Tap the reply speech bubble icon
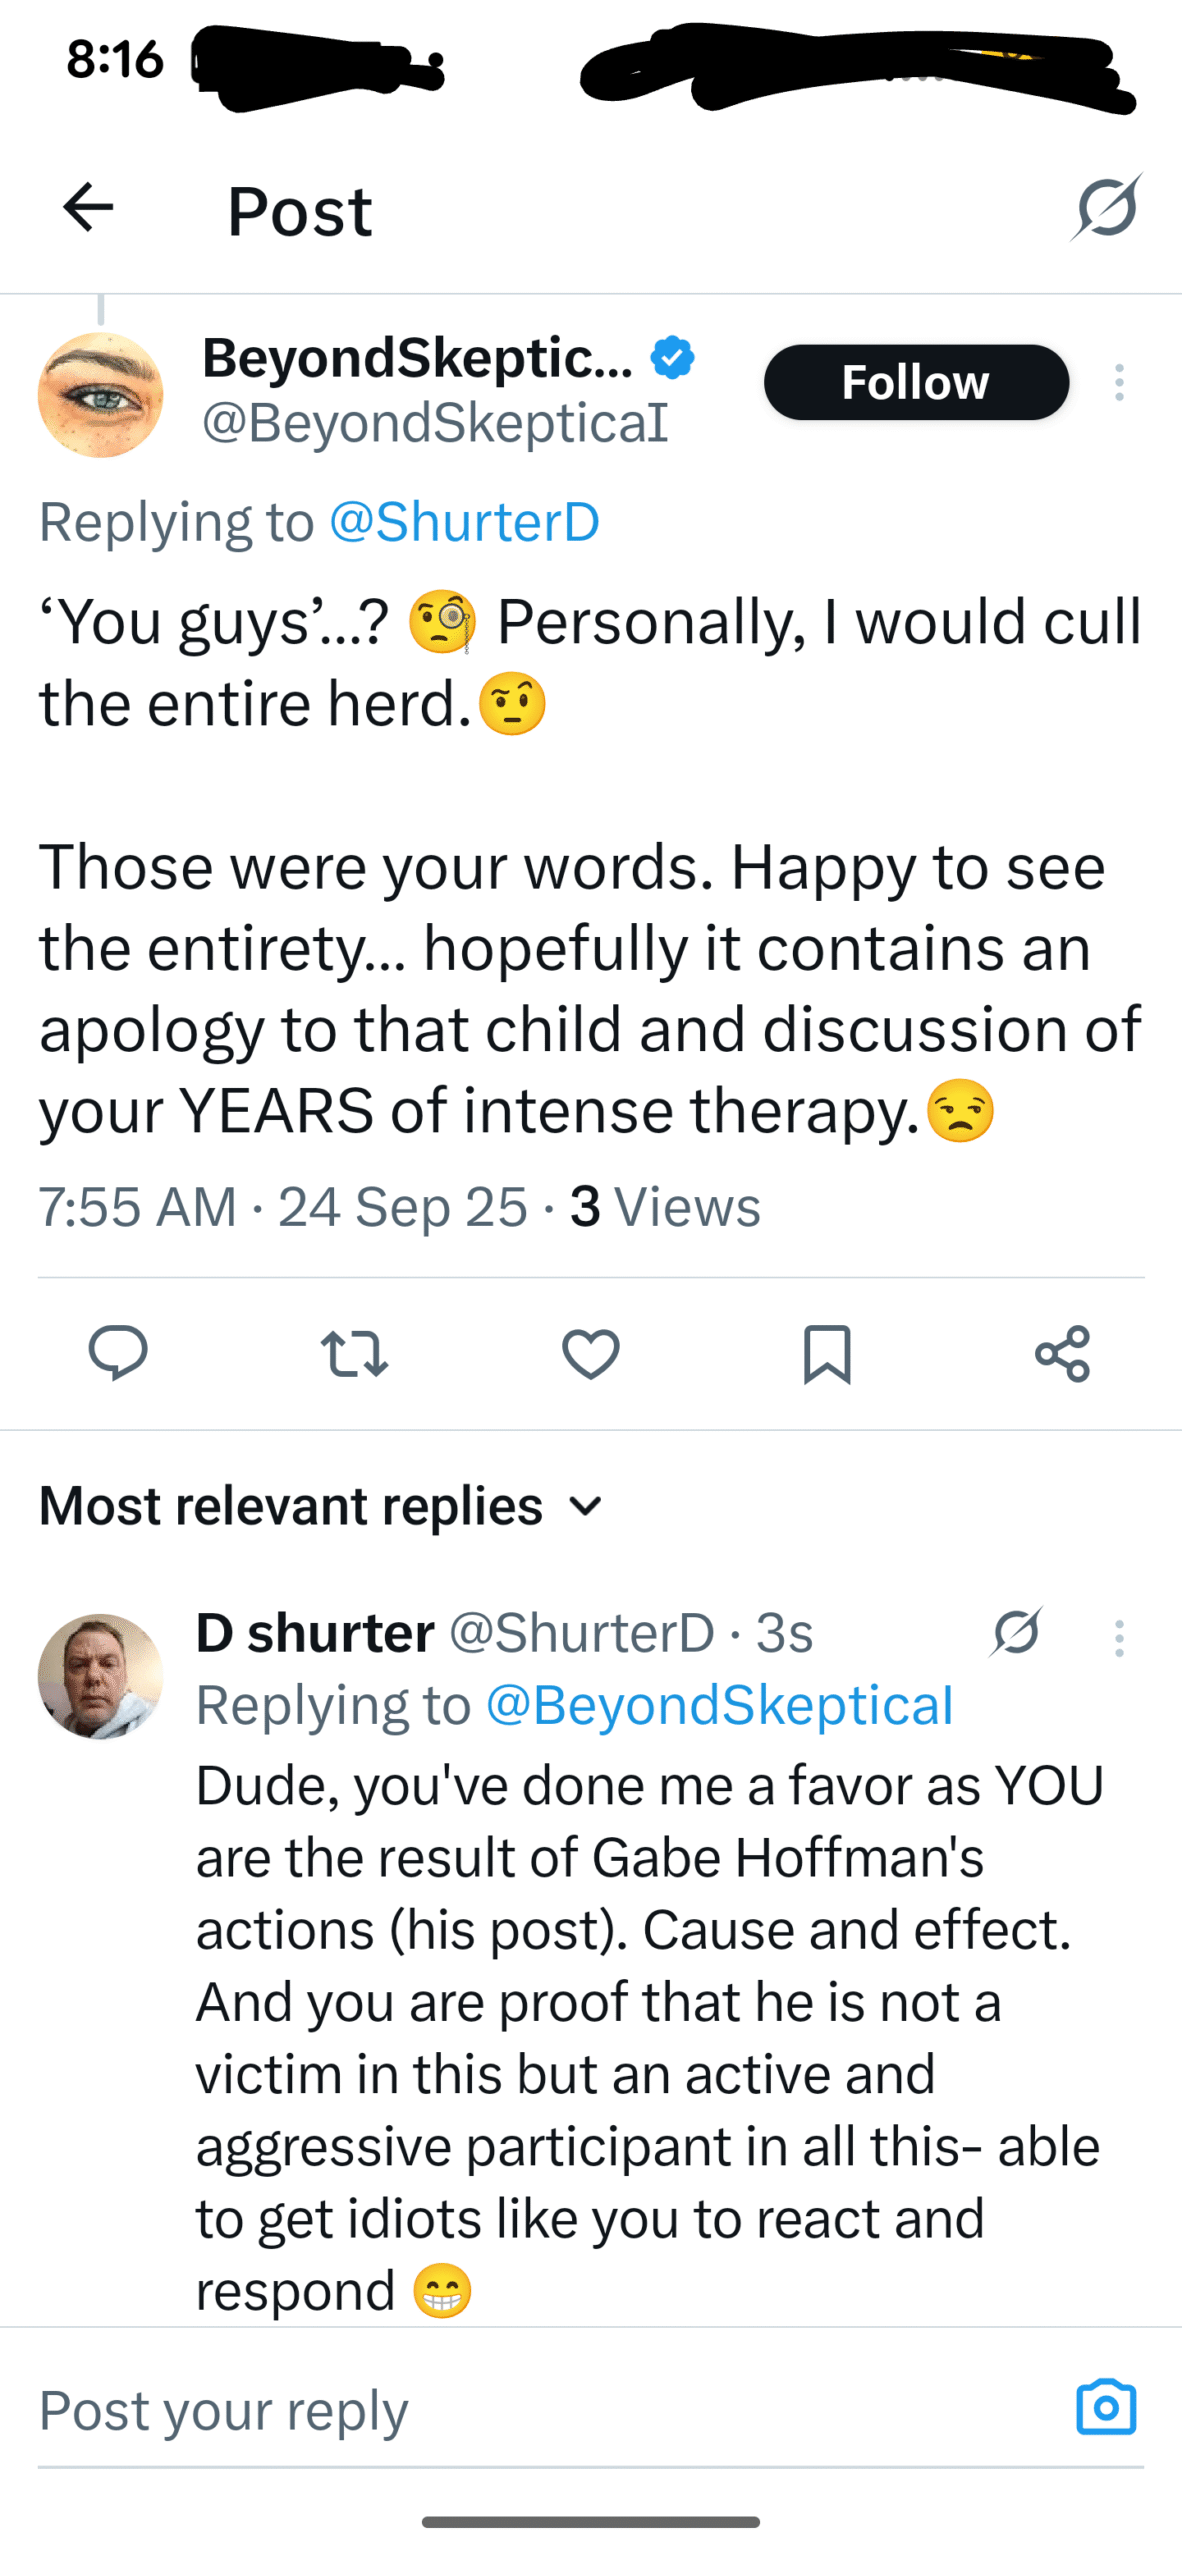Screen dimensions: 1182x2560 click(118, 1353)
